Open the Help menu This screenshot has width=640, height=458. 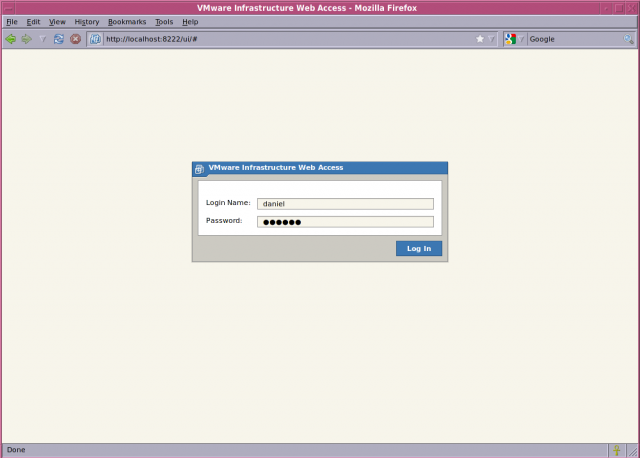coord(190,22)
